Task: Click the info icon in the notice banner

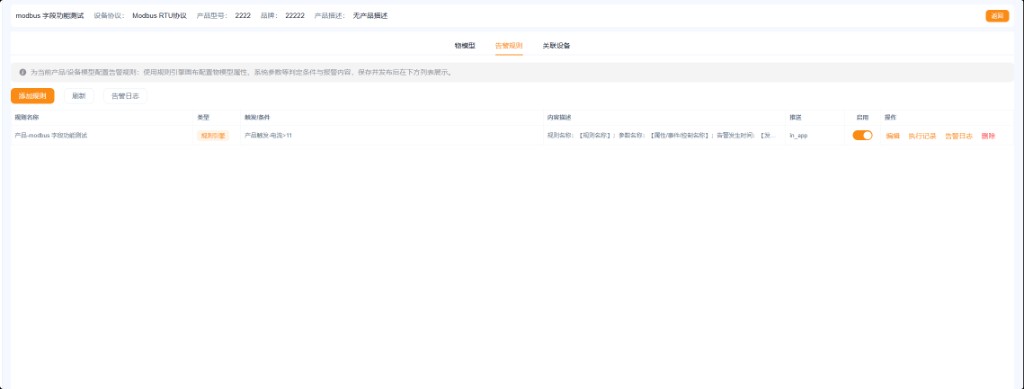Action: (23, 72)
